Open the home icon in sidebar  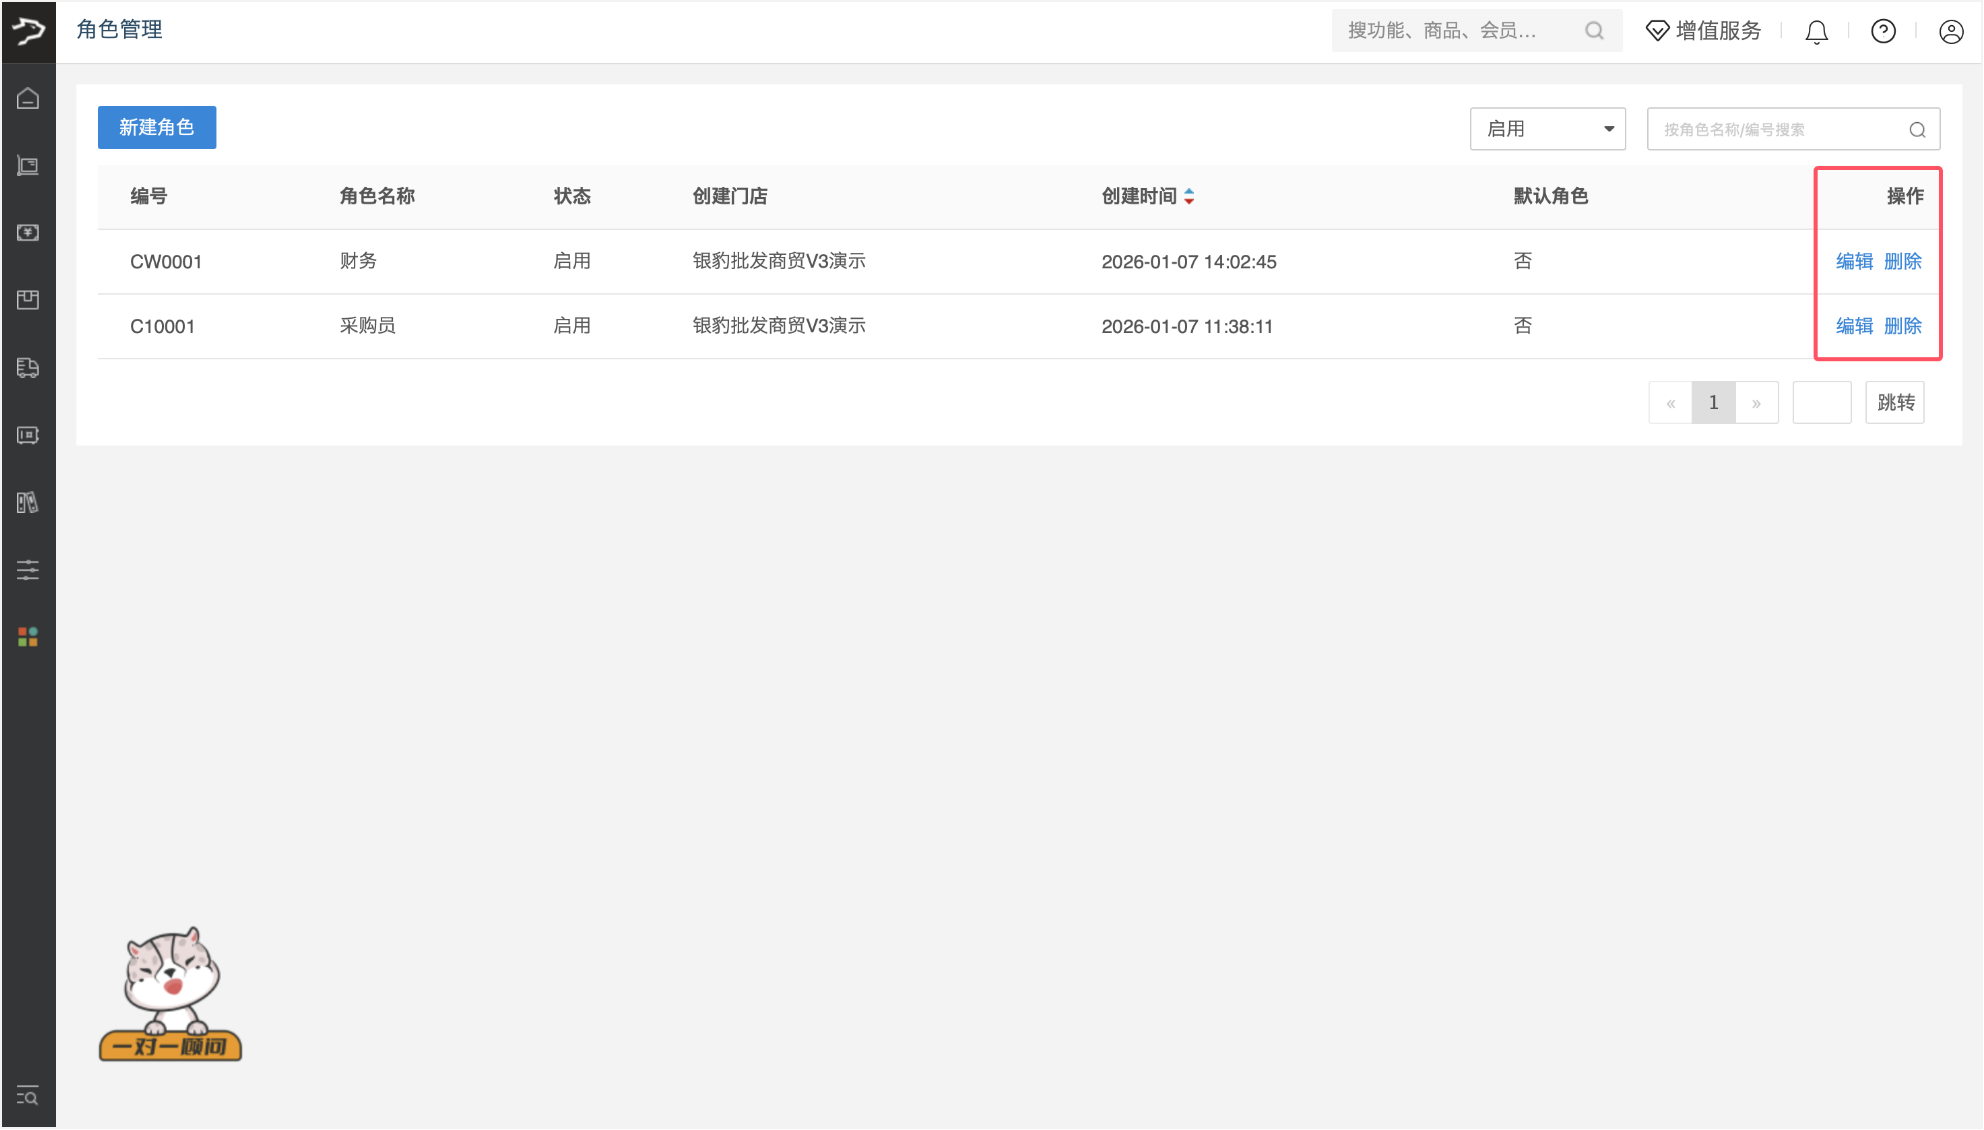[28, 98]
